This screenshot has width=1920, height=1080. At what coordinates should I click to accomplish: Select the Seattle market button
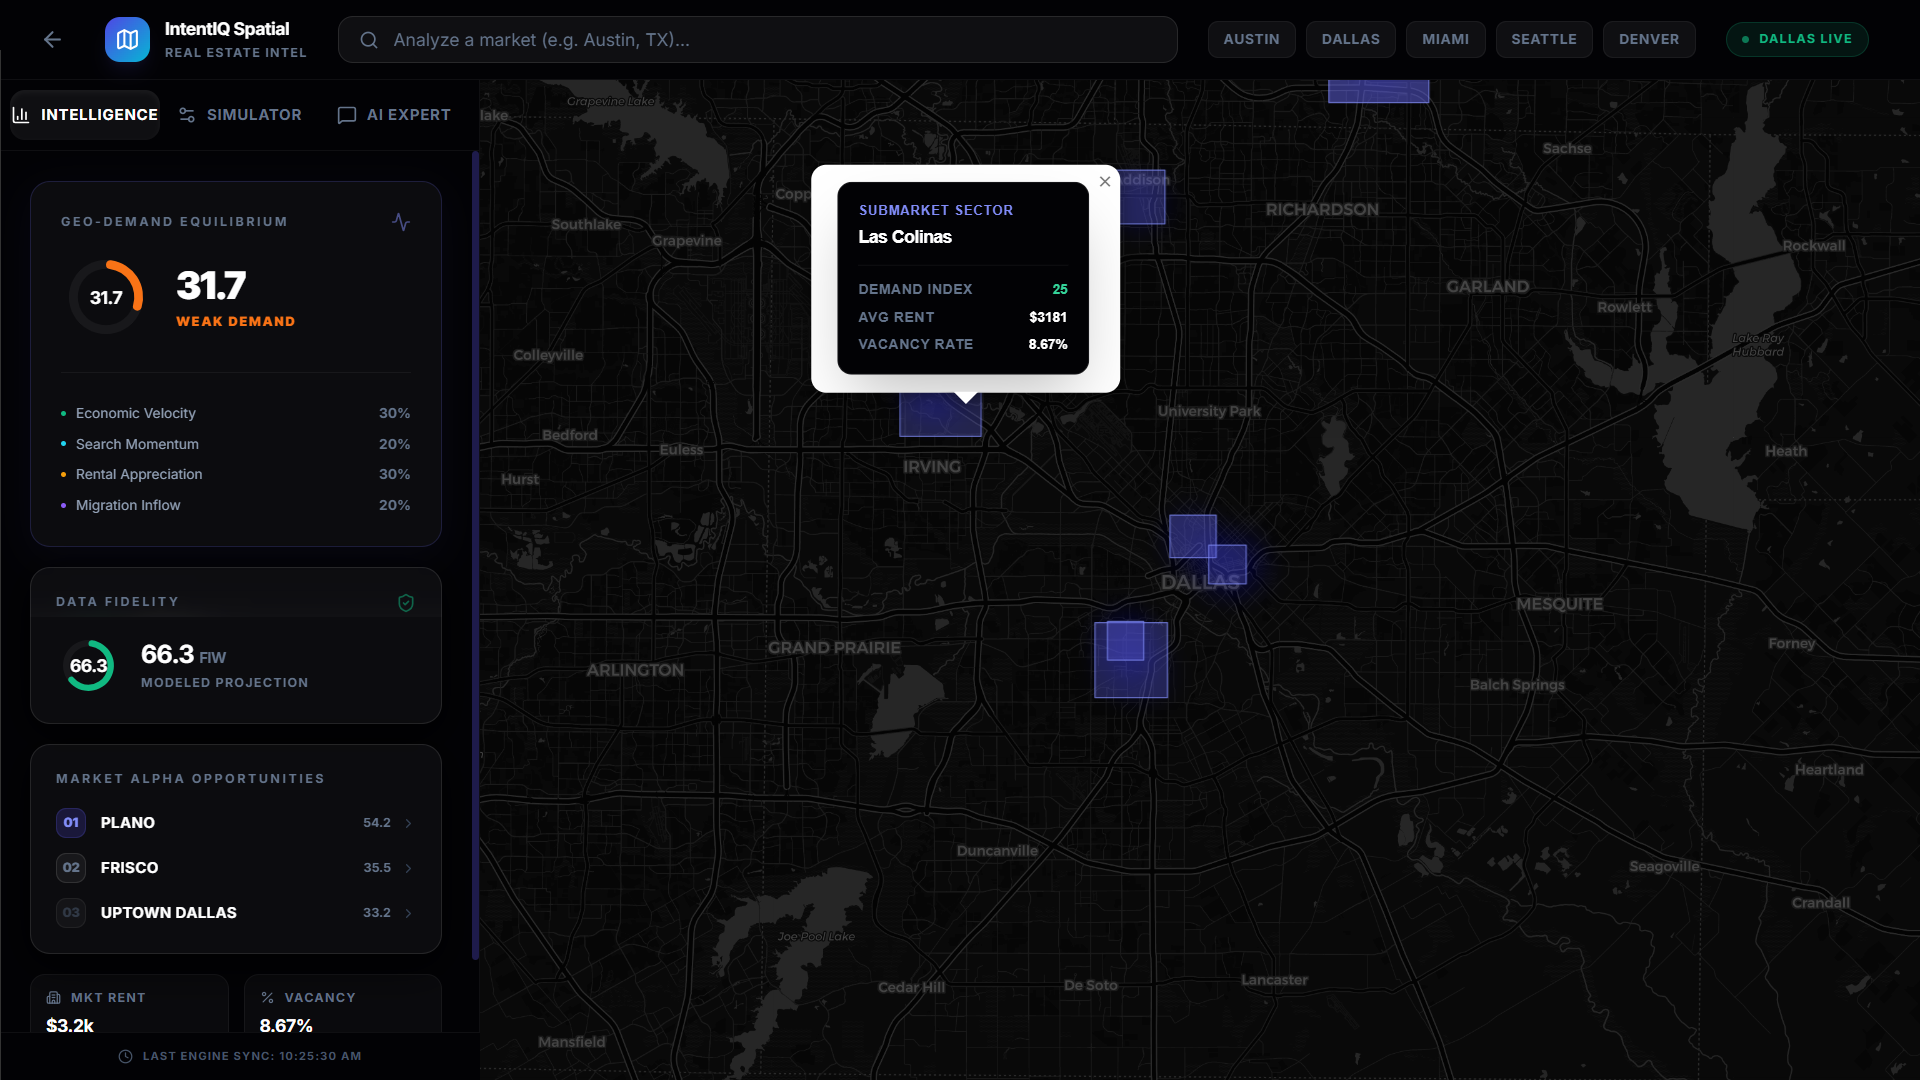[1543, 39]
